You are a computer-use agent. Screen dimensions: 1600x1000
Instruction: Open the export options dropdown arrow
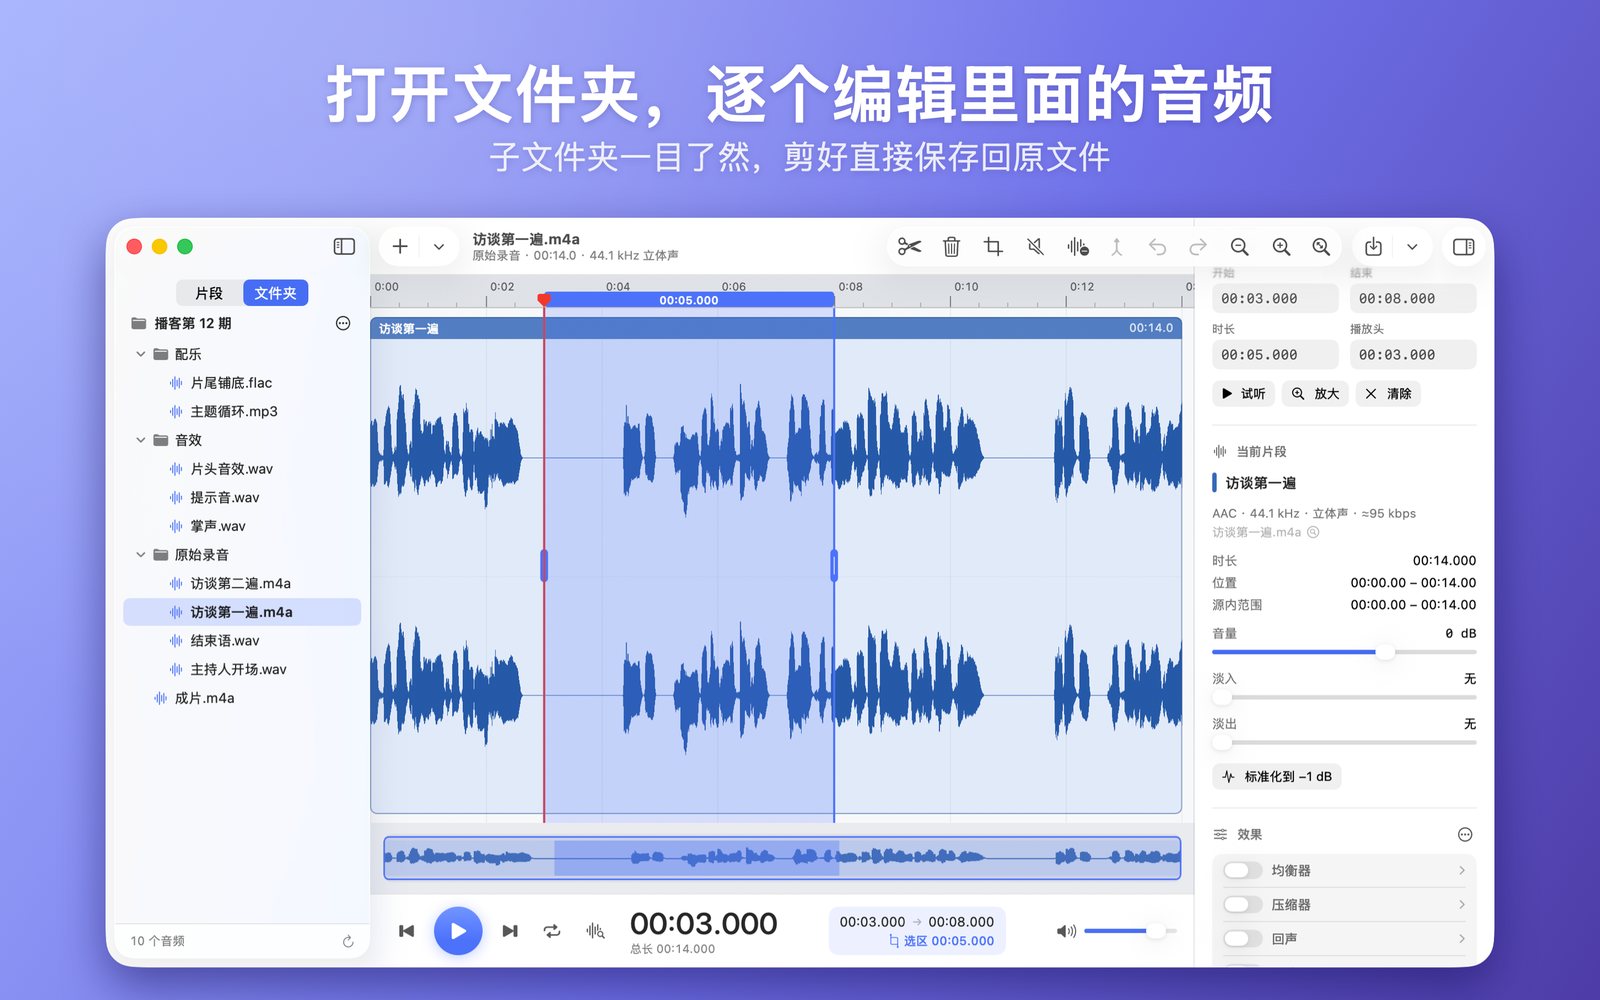coord(1412,247)
